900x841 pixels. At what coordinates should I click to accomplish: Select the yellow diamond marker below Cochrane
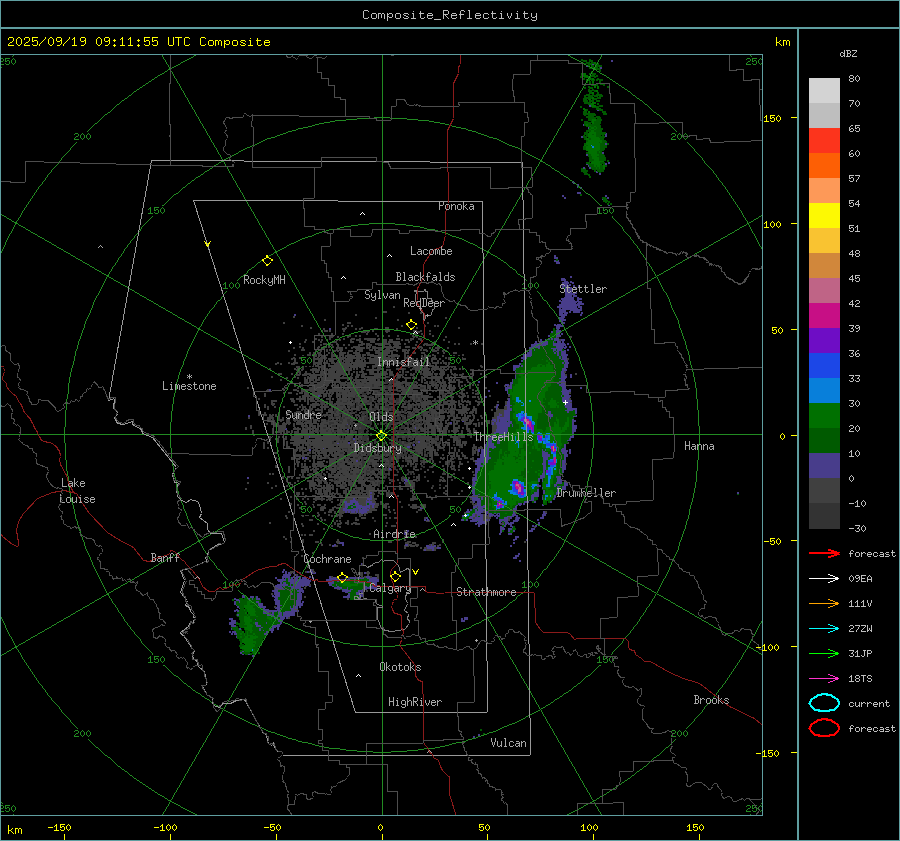[x=342, y=577]
